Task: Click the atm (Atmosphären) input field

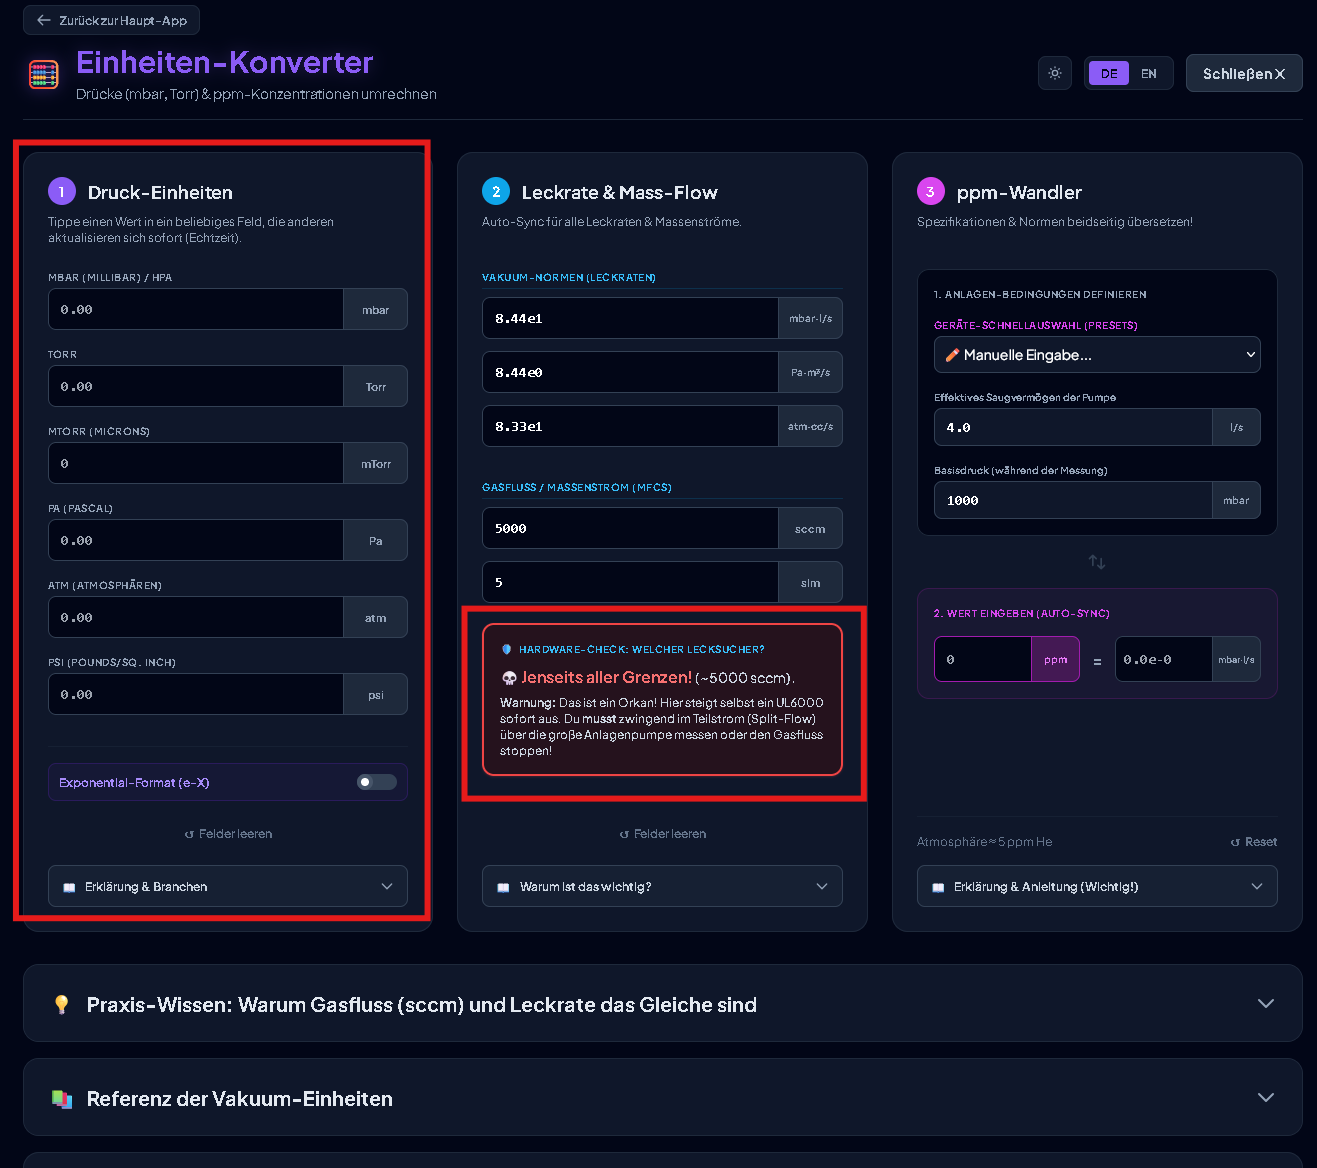Action: coord(196,617)
